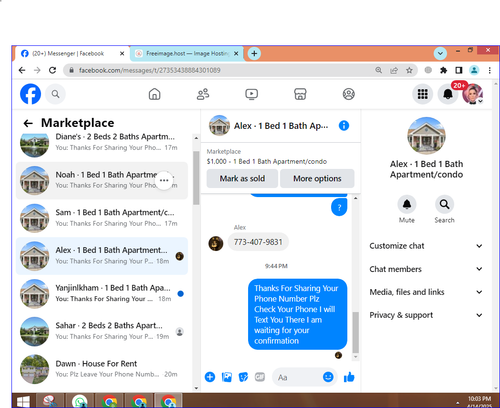
Task: Open the emoji picker smiley
Action: [328, 377]
